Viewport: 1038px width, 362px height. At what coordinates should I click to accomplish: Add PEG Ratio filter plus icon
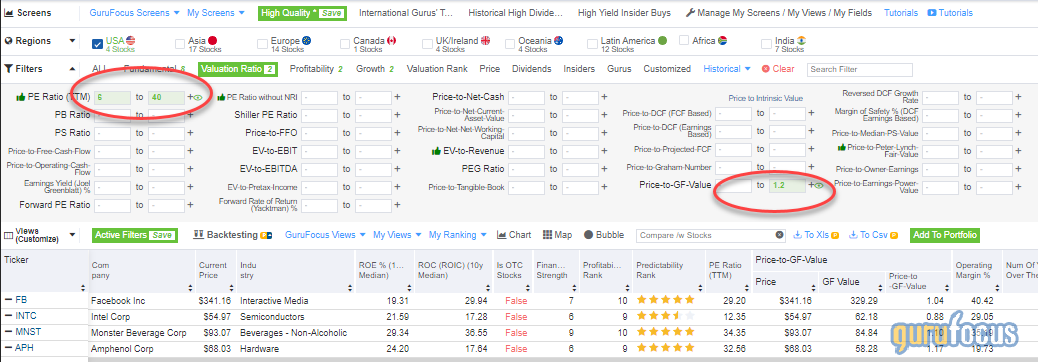(x=604, y=169)
